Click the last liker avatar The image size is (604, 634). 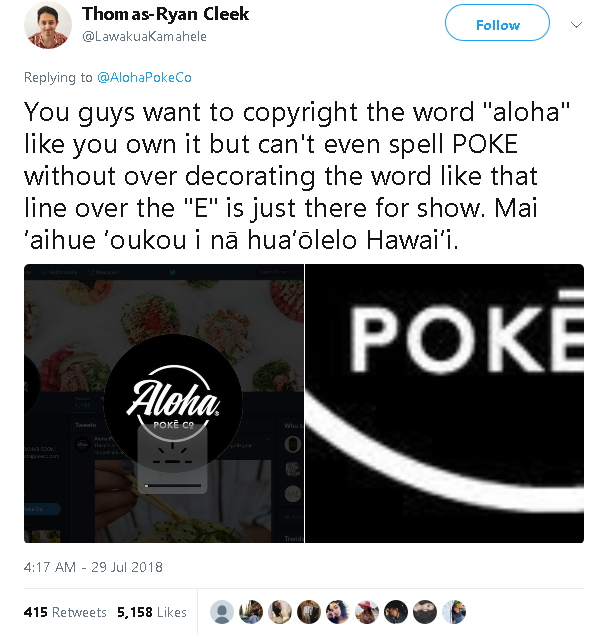click(455, 612)
